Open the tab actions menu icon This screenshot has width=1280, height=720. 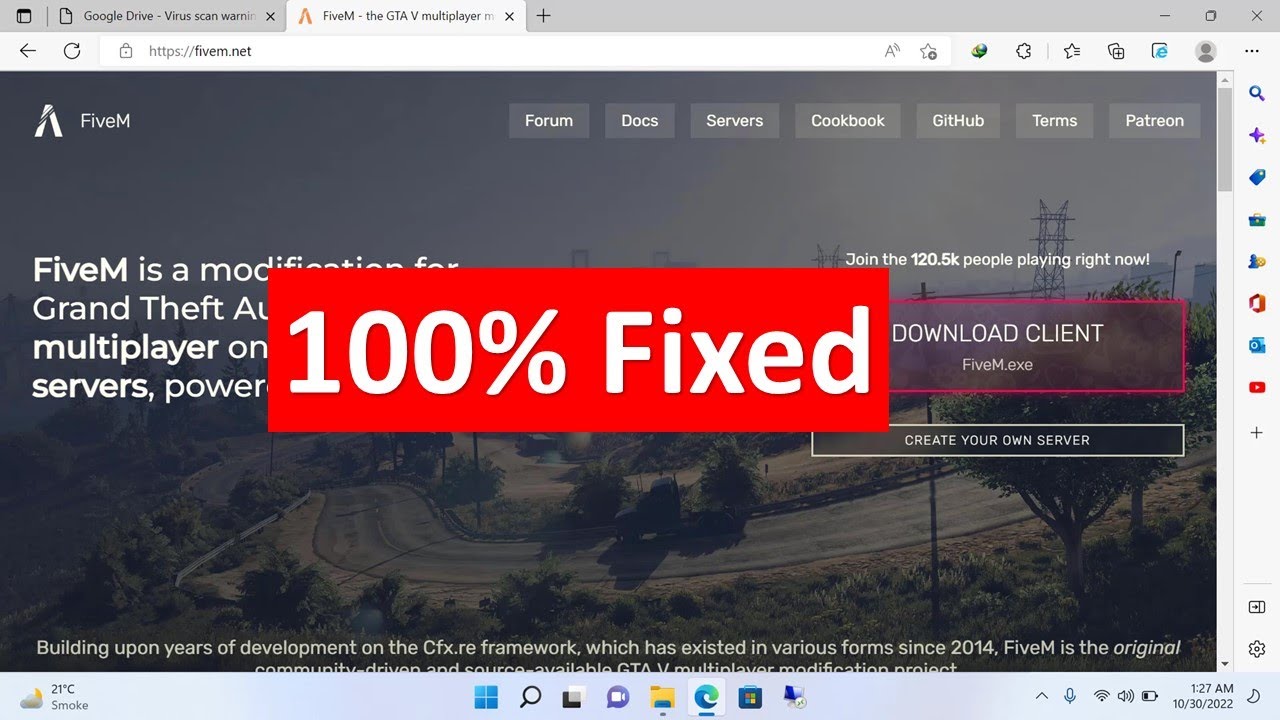click(24, 16)
